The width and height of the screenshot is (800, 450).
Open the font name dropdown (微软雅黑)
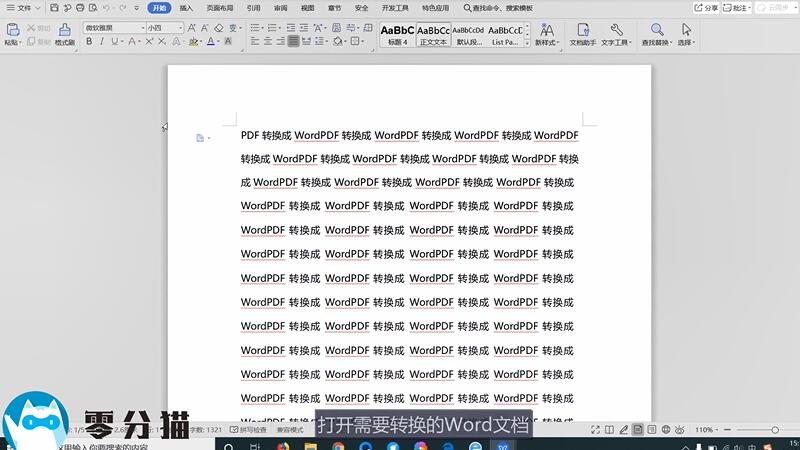coord(112,28)
